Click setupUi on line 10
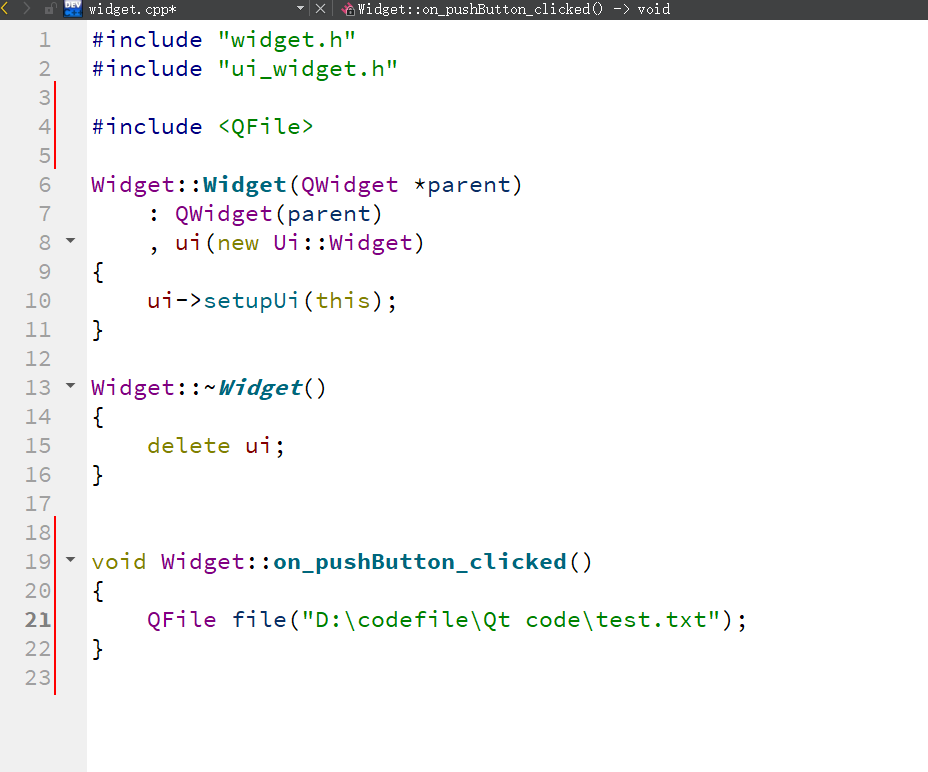 [252, 301]
